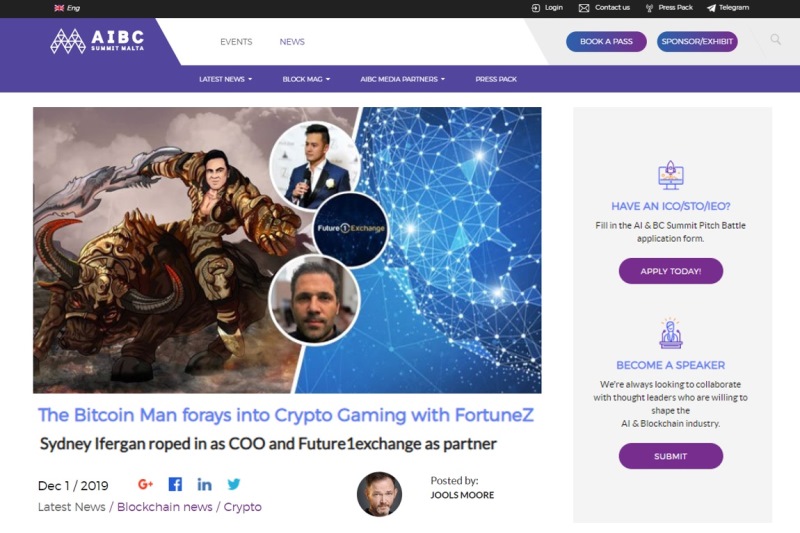This screenshot has width=800, height=533.
Task: Click the Book a Pass button
Action: 606,41
